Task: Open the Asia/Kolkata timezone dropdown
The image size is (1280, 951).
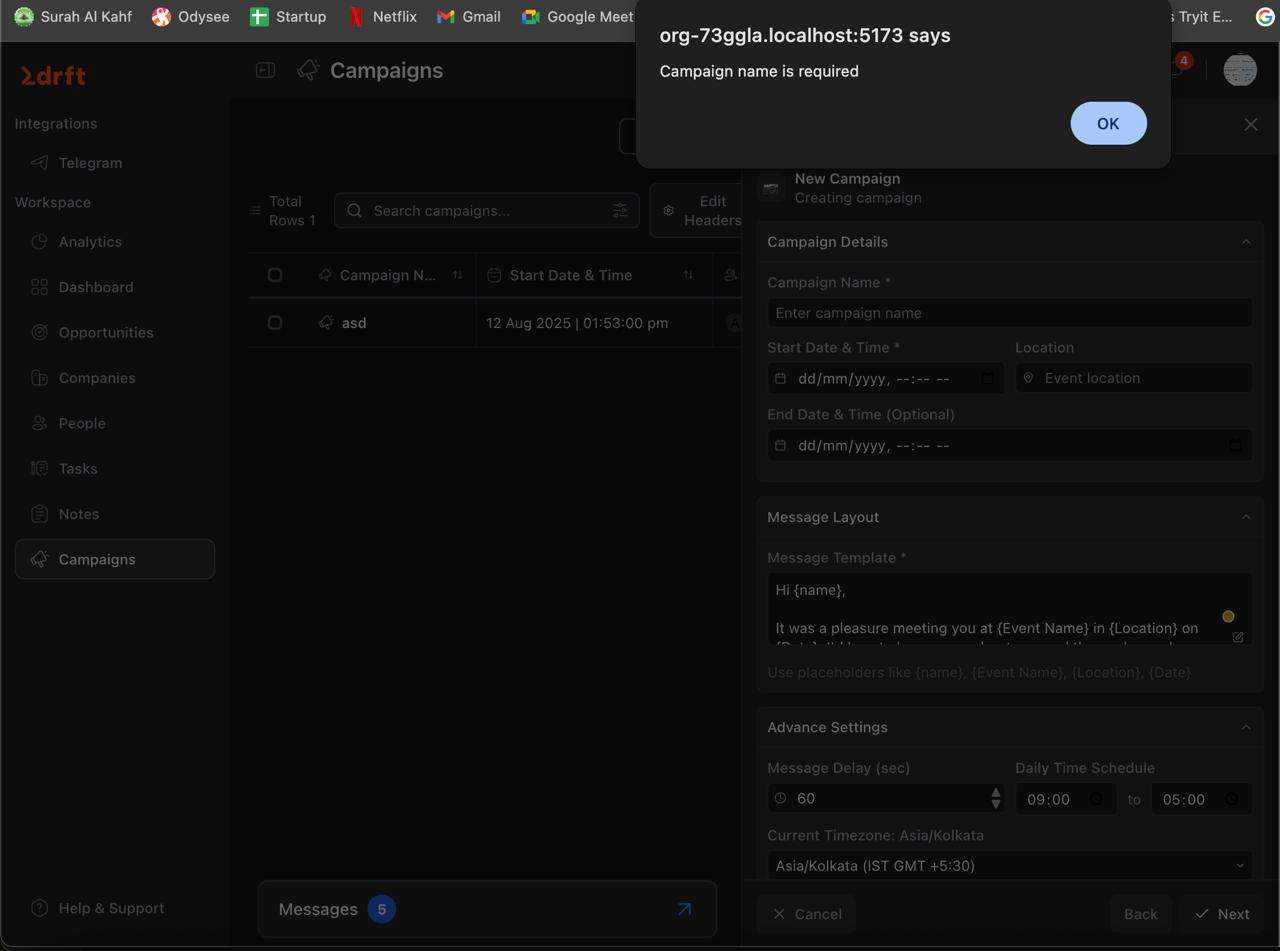Action: [1009, 865]
